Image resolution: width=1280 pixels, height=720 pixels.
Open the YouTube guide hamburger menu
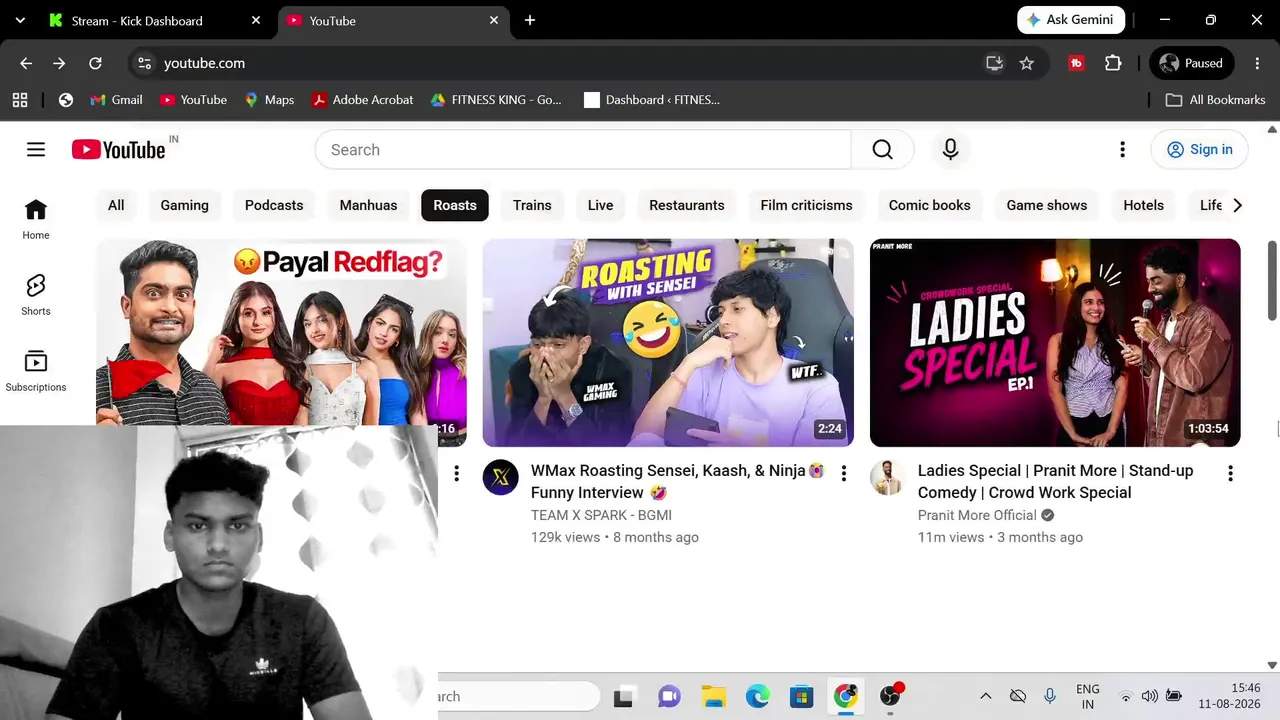pos(36,149)
